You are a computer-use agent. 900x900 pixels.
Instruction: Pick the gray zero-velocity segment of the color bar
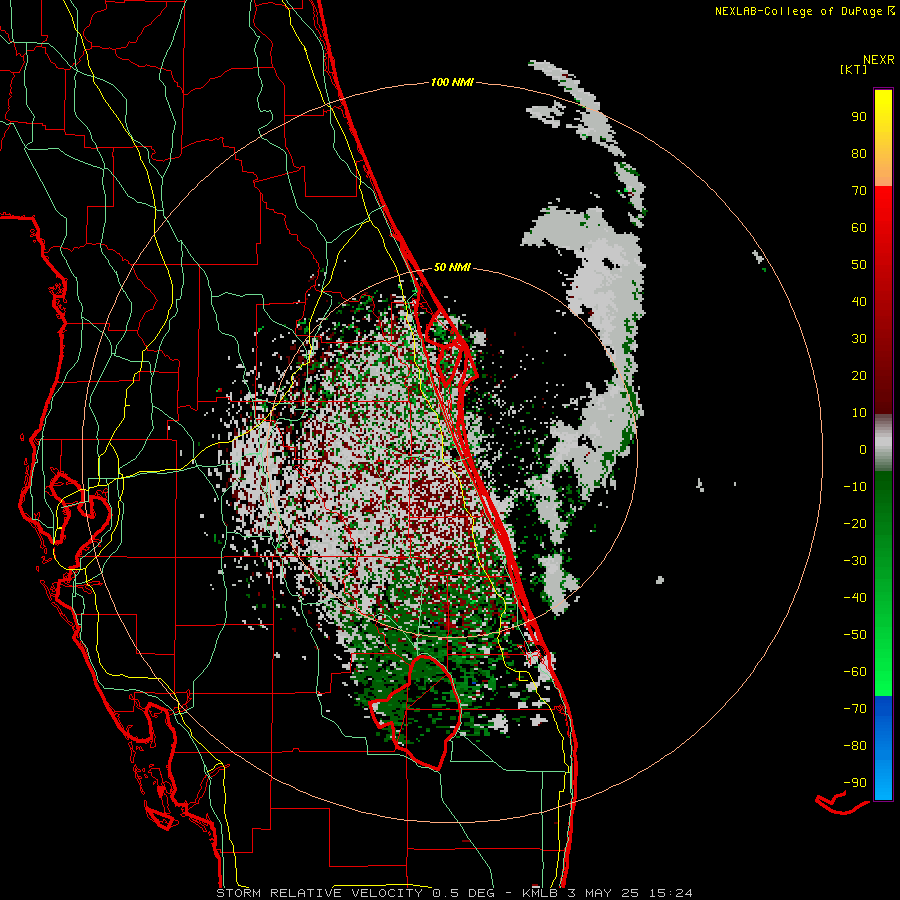883,443
